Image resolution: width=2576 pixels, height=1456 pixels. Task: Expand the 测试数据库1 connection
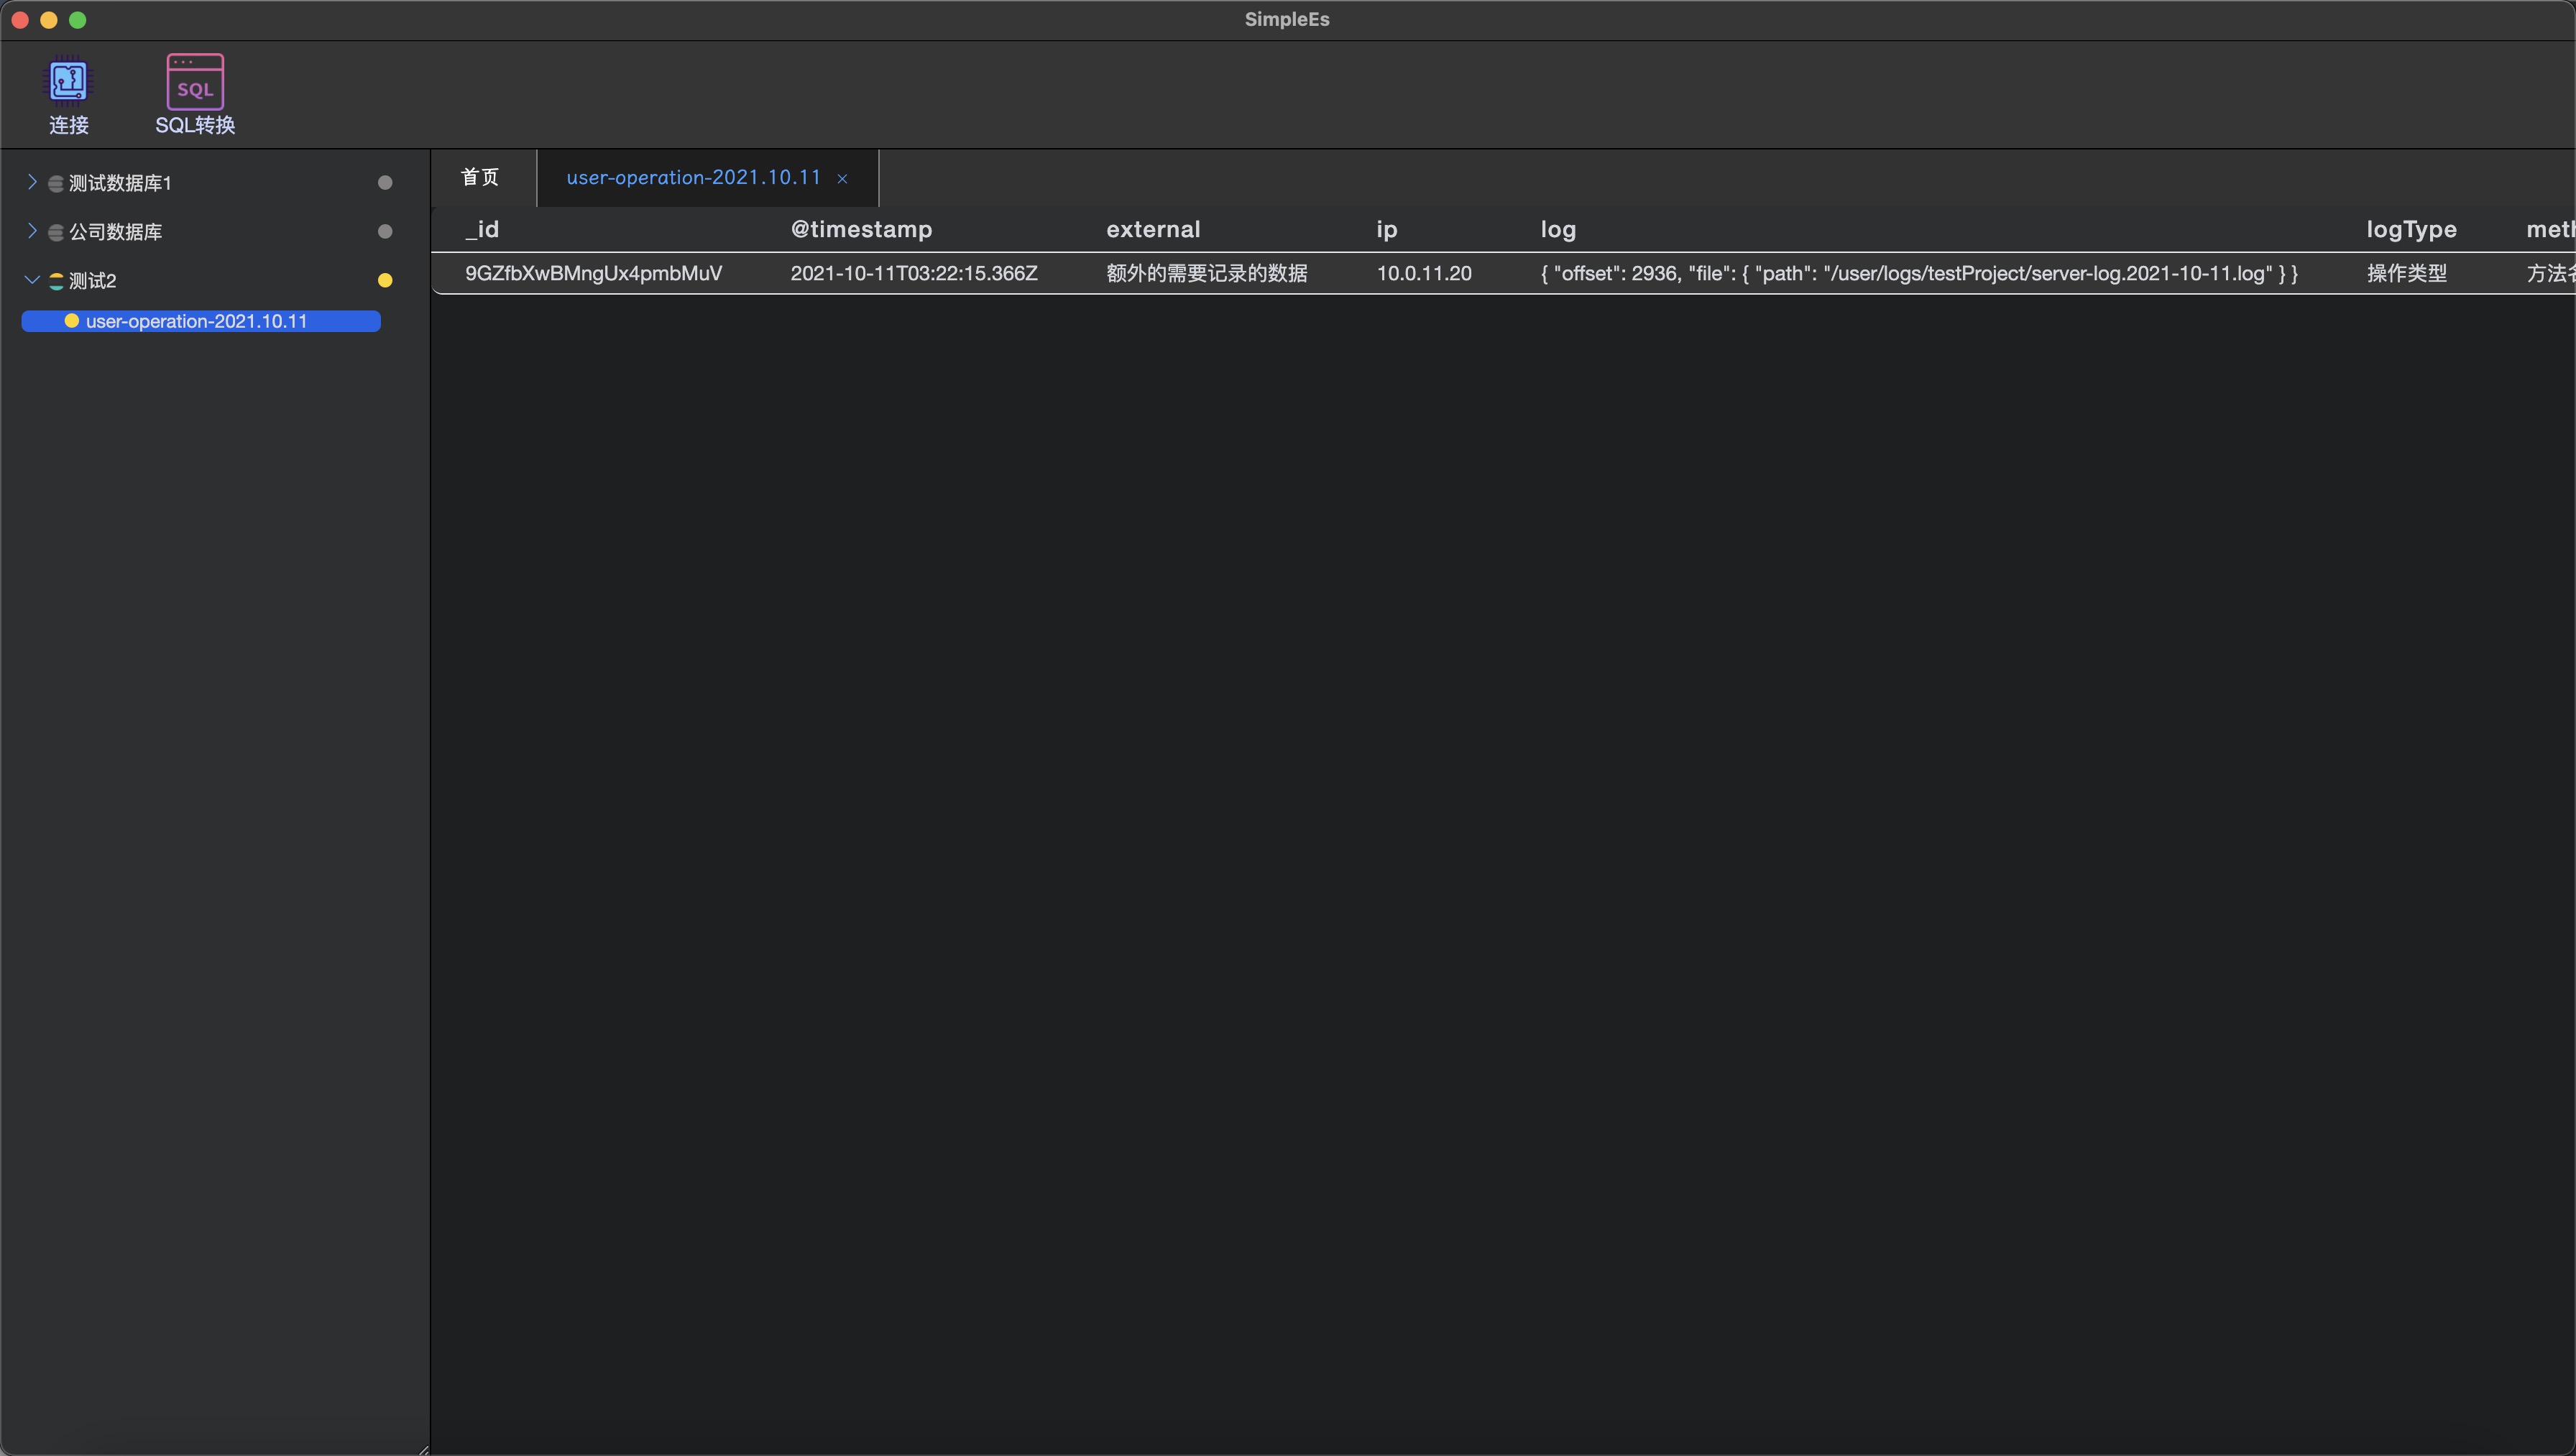point(32,182)
